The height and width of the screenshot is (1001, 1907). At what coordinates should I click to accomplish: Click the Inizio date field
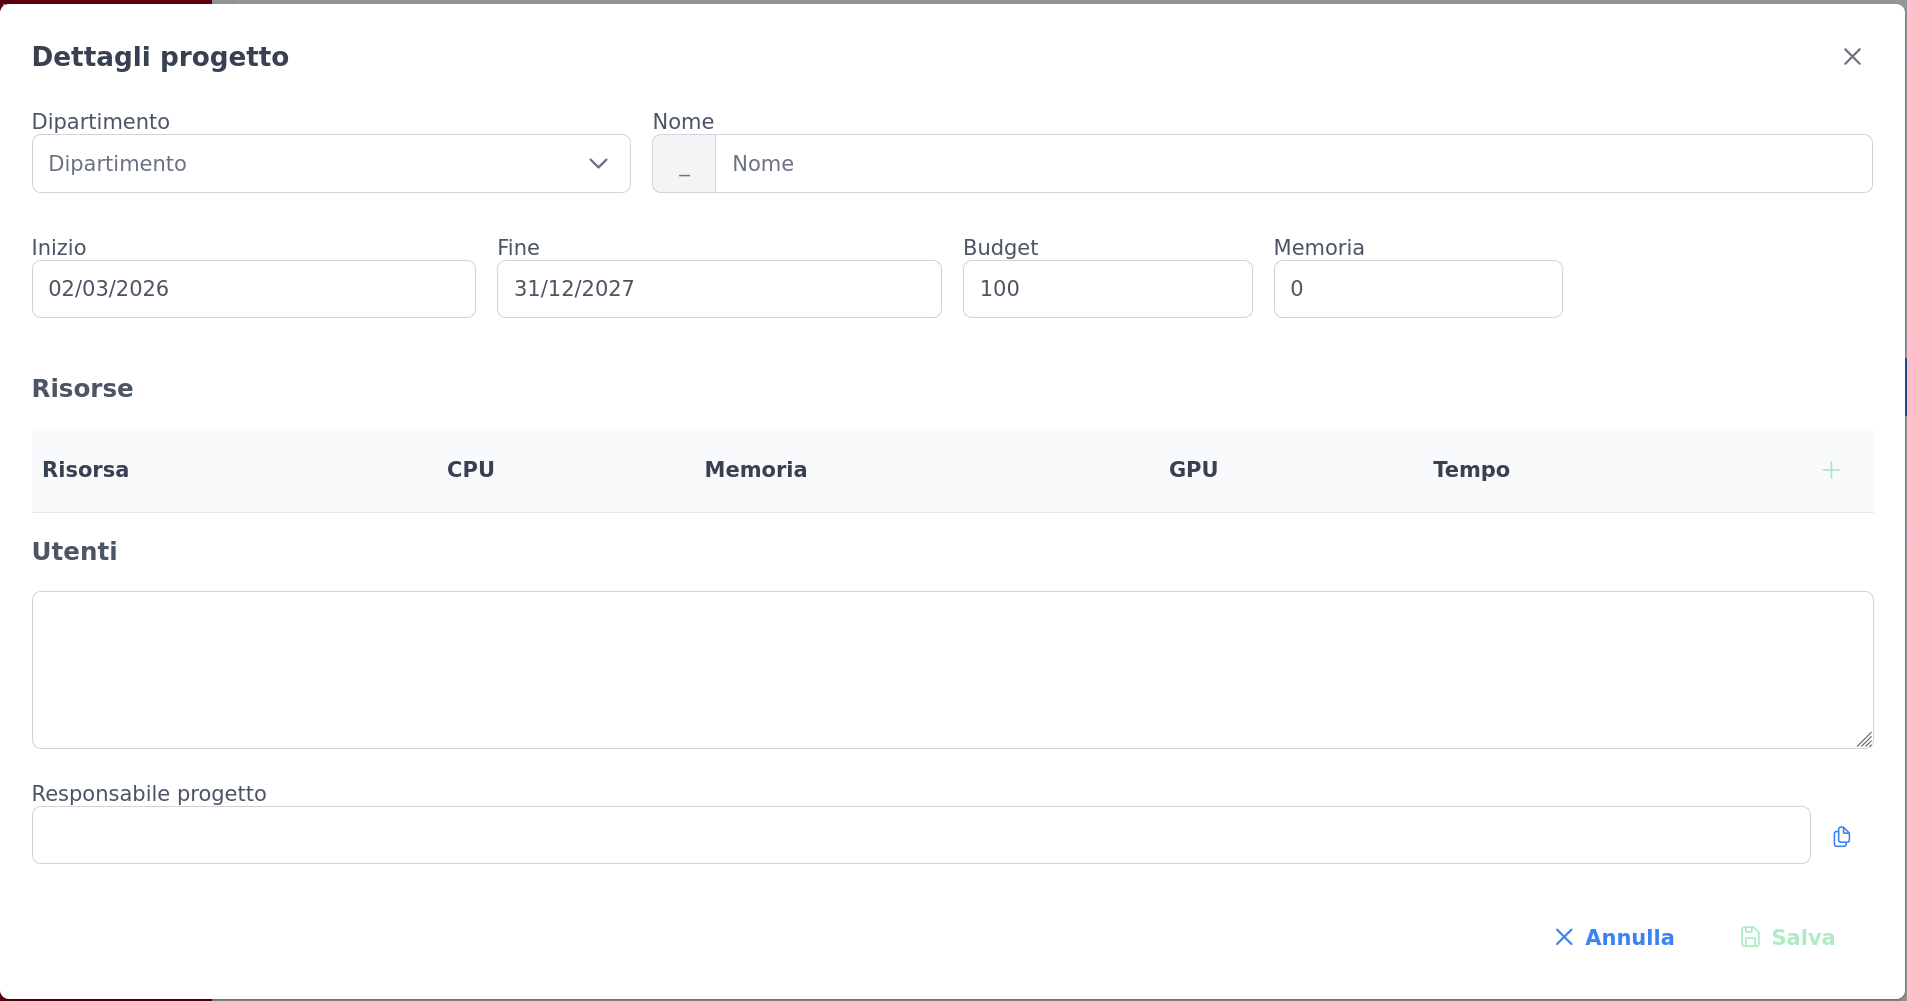point(253,289)
